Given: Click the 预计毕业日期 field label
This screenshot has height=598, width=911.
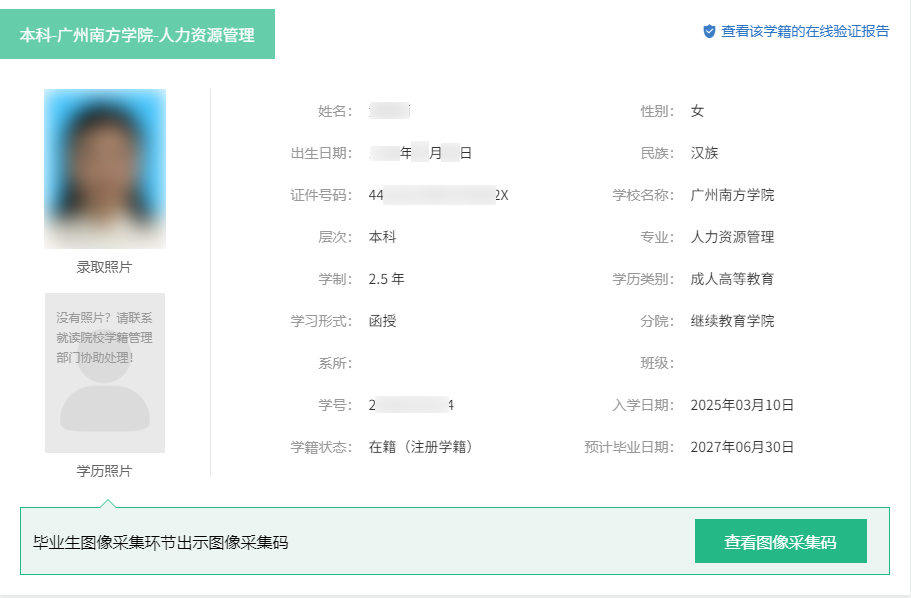Looking at the screenshot, I should point(629,447).
